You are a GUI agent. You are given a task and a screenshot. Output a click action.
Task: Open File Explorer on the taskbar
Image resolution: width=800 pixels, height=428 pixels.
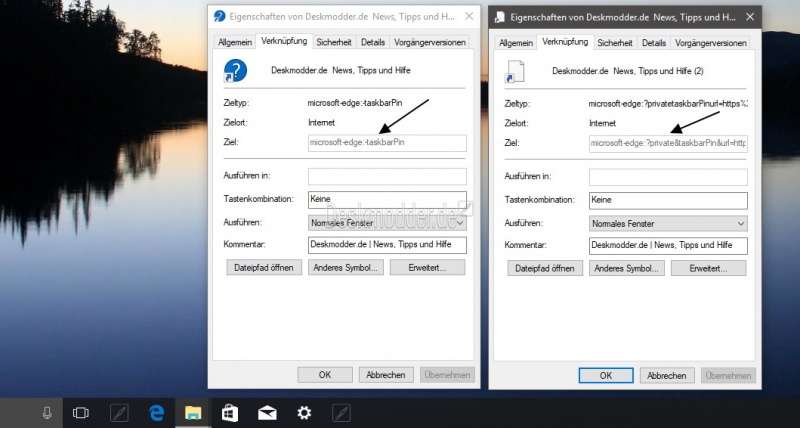tap(193, 413)
